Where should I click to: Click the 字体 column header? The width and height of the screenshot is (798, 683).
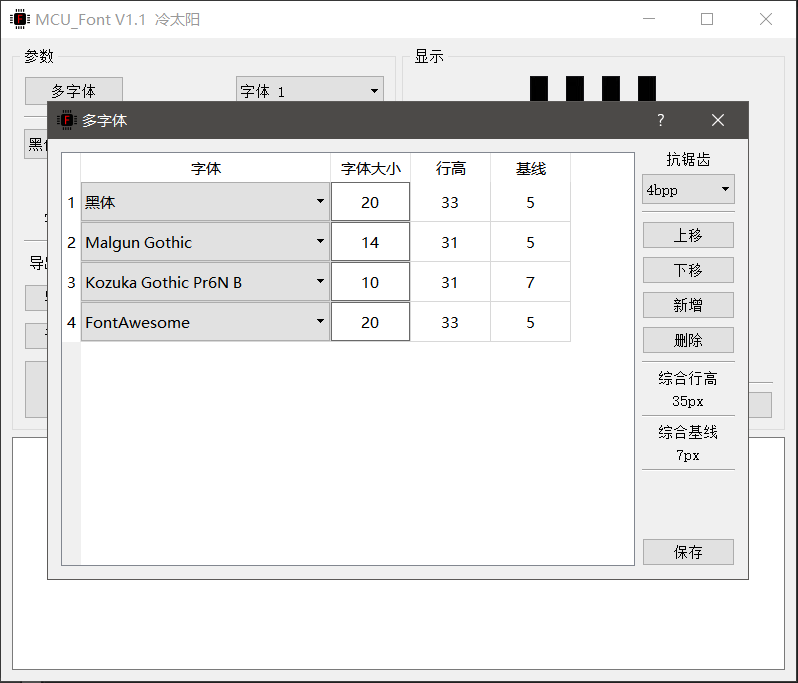[205, 168]
